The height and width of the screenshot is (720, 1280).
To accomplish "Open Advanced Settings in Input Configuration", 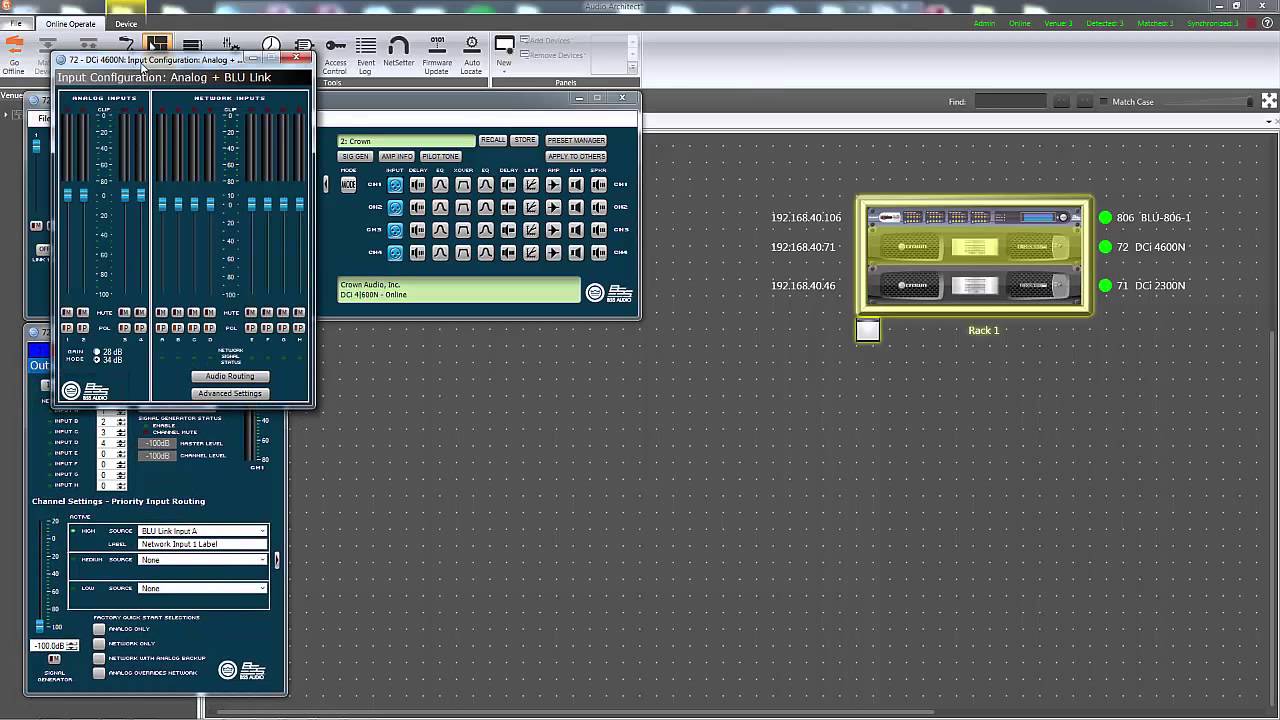I will tap(230, 393).
